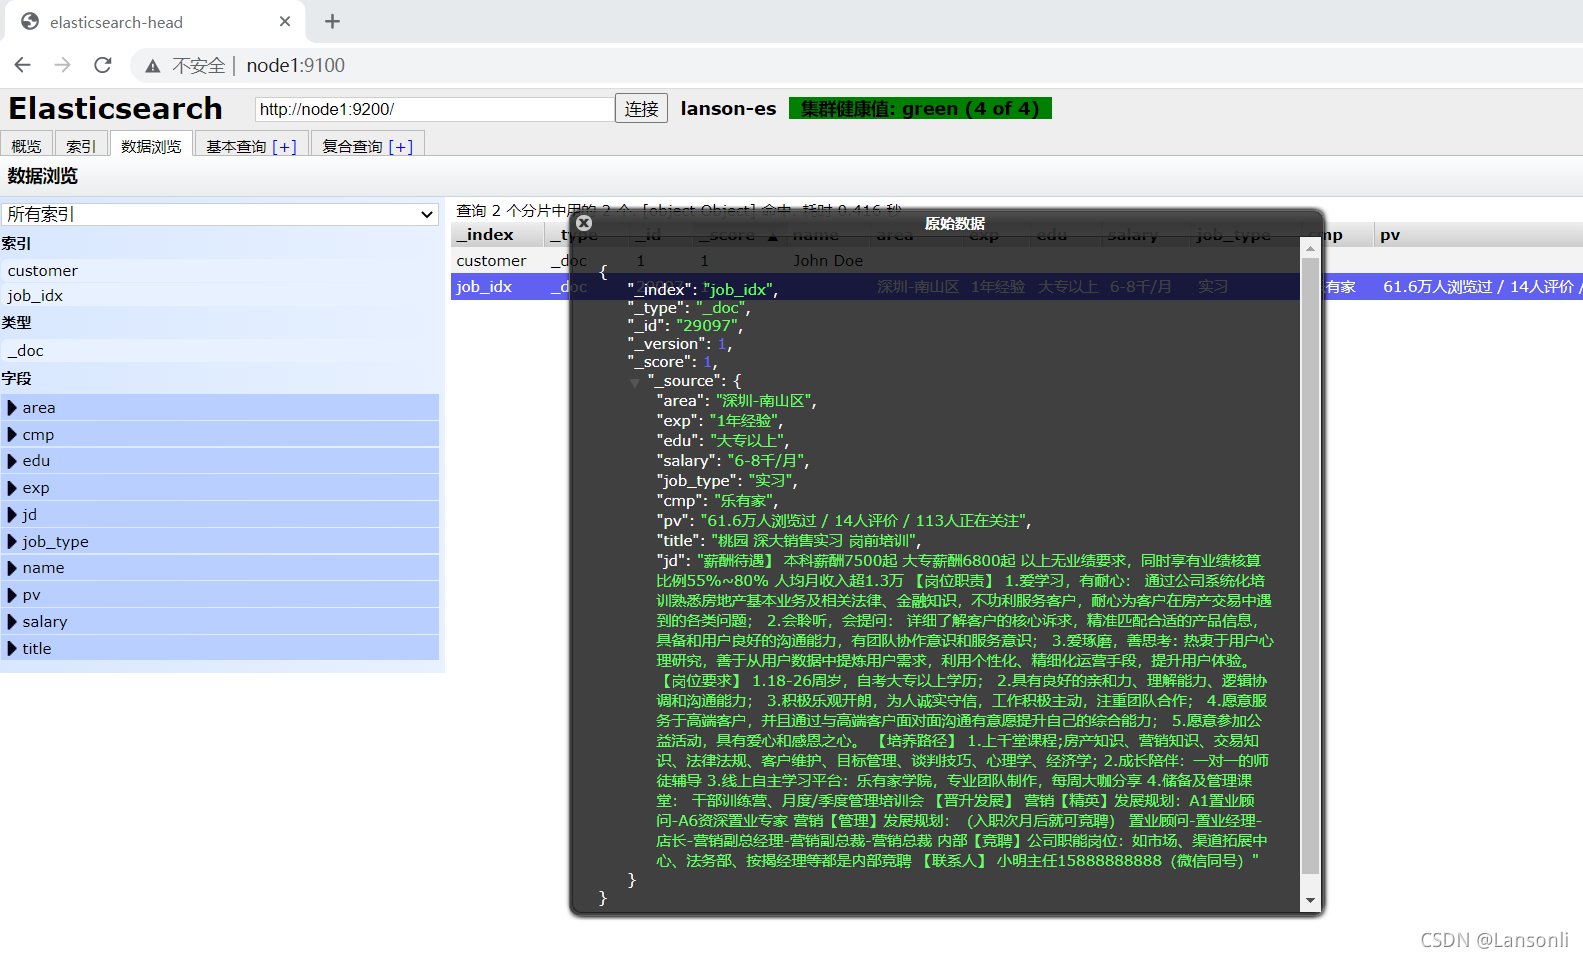Expand the exp field filter
The image size is (1583, 958).
(12, 488)
